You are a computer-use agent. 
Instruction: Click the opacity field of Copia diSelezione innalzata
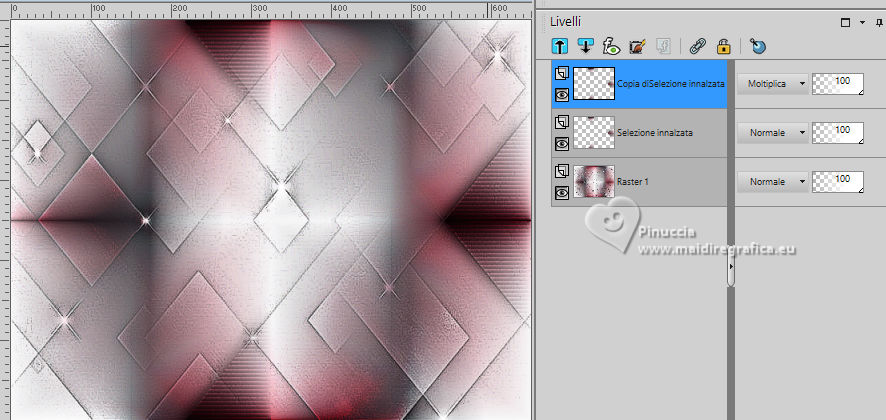tap(837, 84)
